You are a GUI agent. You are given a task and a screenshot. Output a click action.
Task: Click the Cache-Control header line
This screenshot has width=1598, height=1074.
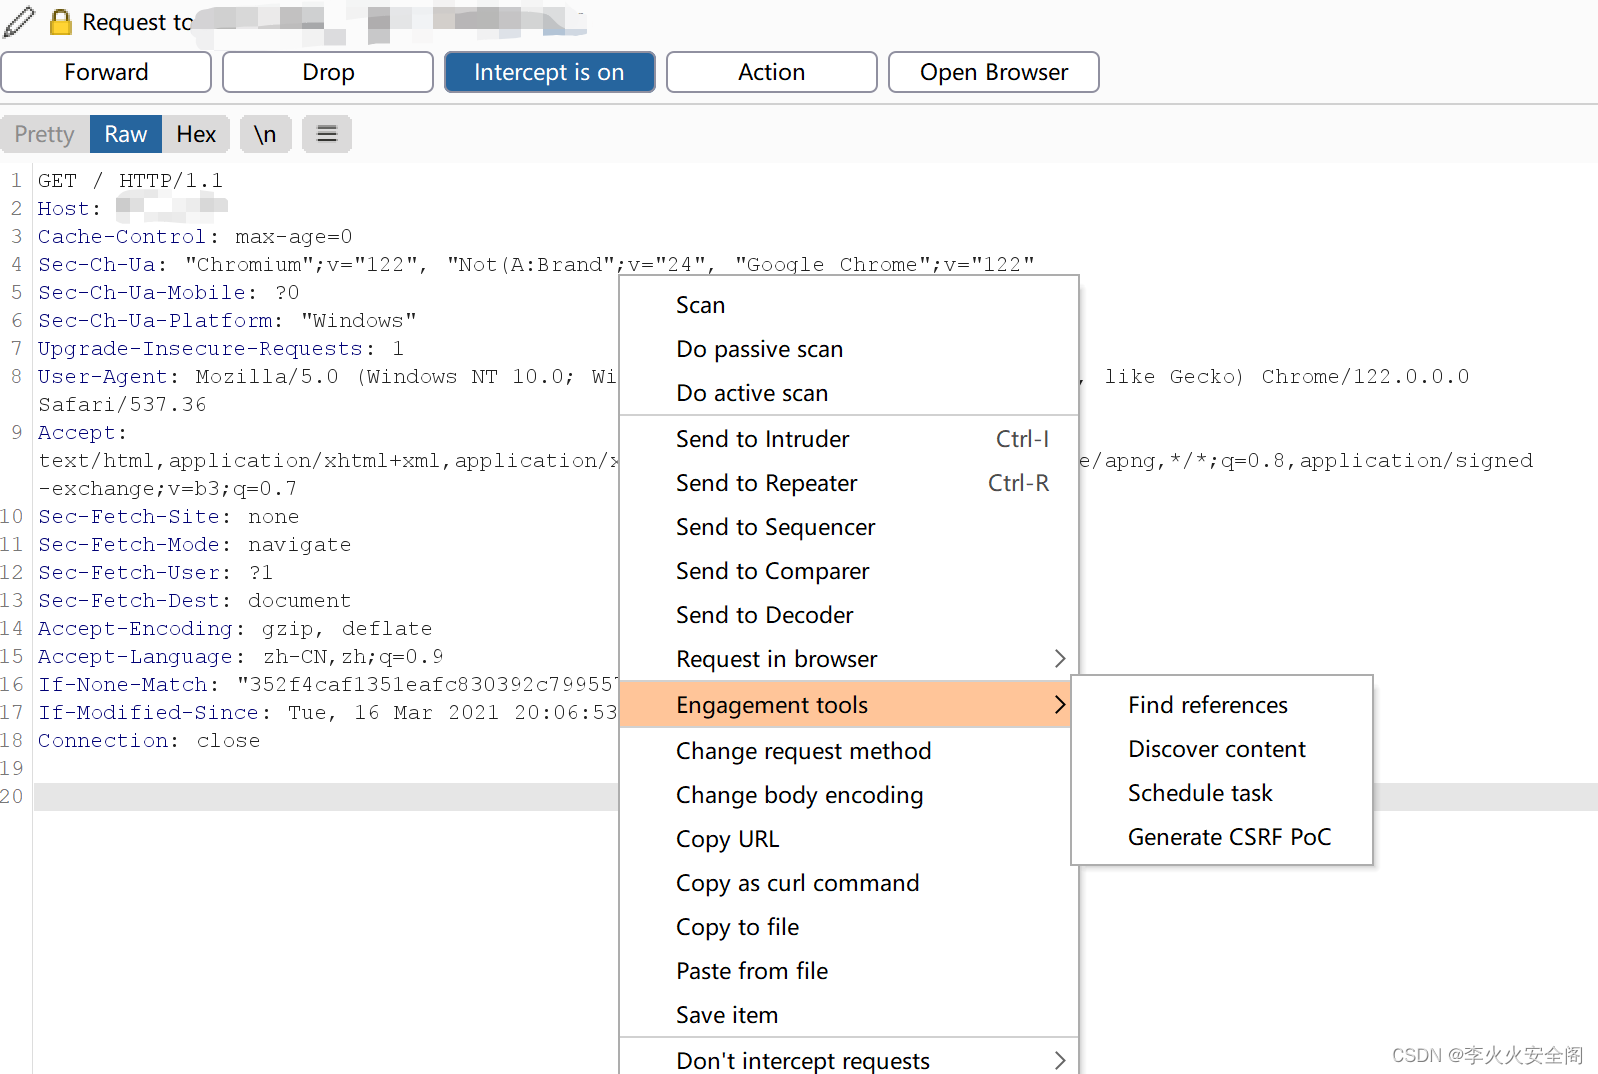pyautogui.click(x=195, y=237)
